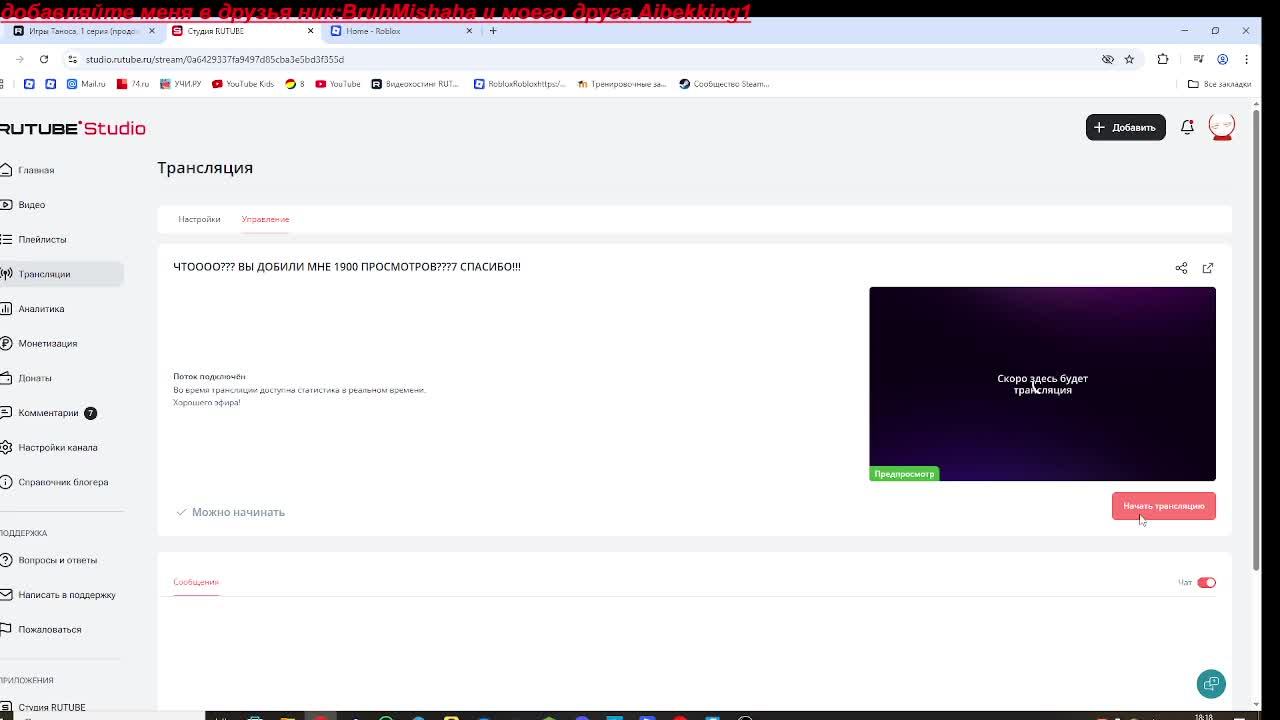The image size is (1280, 720).
Task: Open the user avatar menu
Action: pos(1221,126)
